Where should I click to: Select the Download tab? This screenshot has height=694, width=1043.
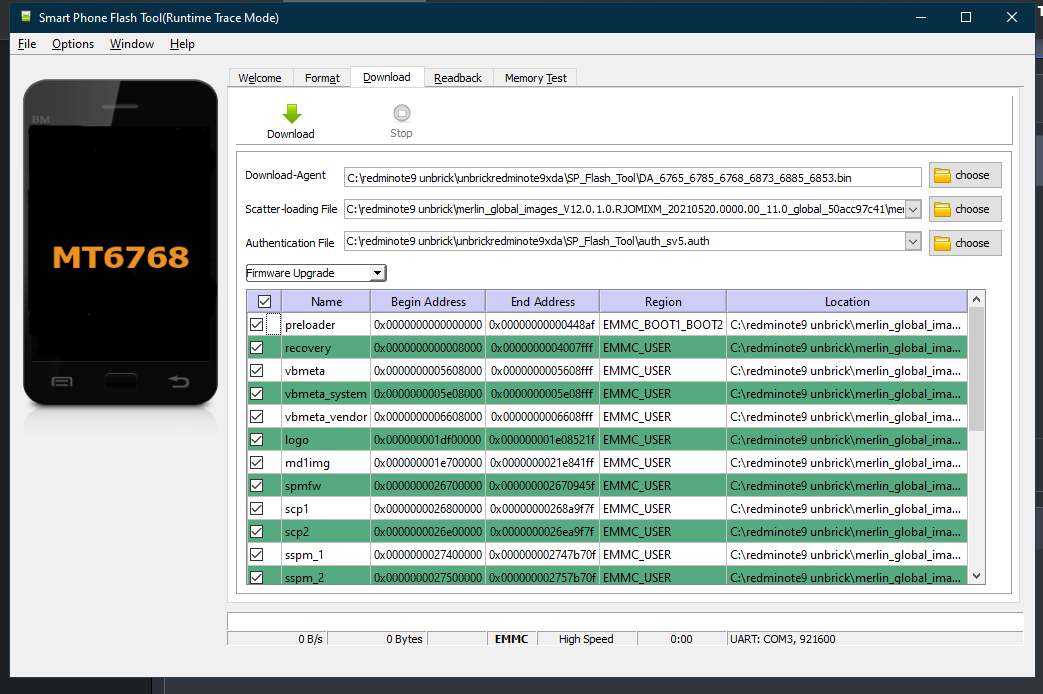386,77
